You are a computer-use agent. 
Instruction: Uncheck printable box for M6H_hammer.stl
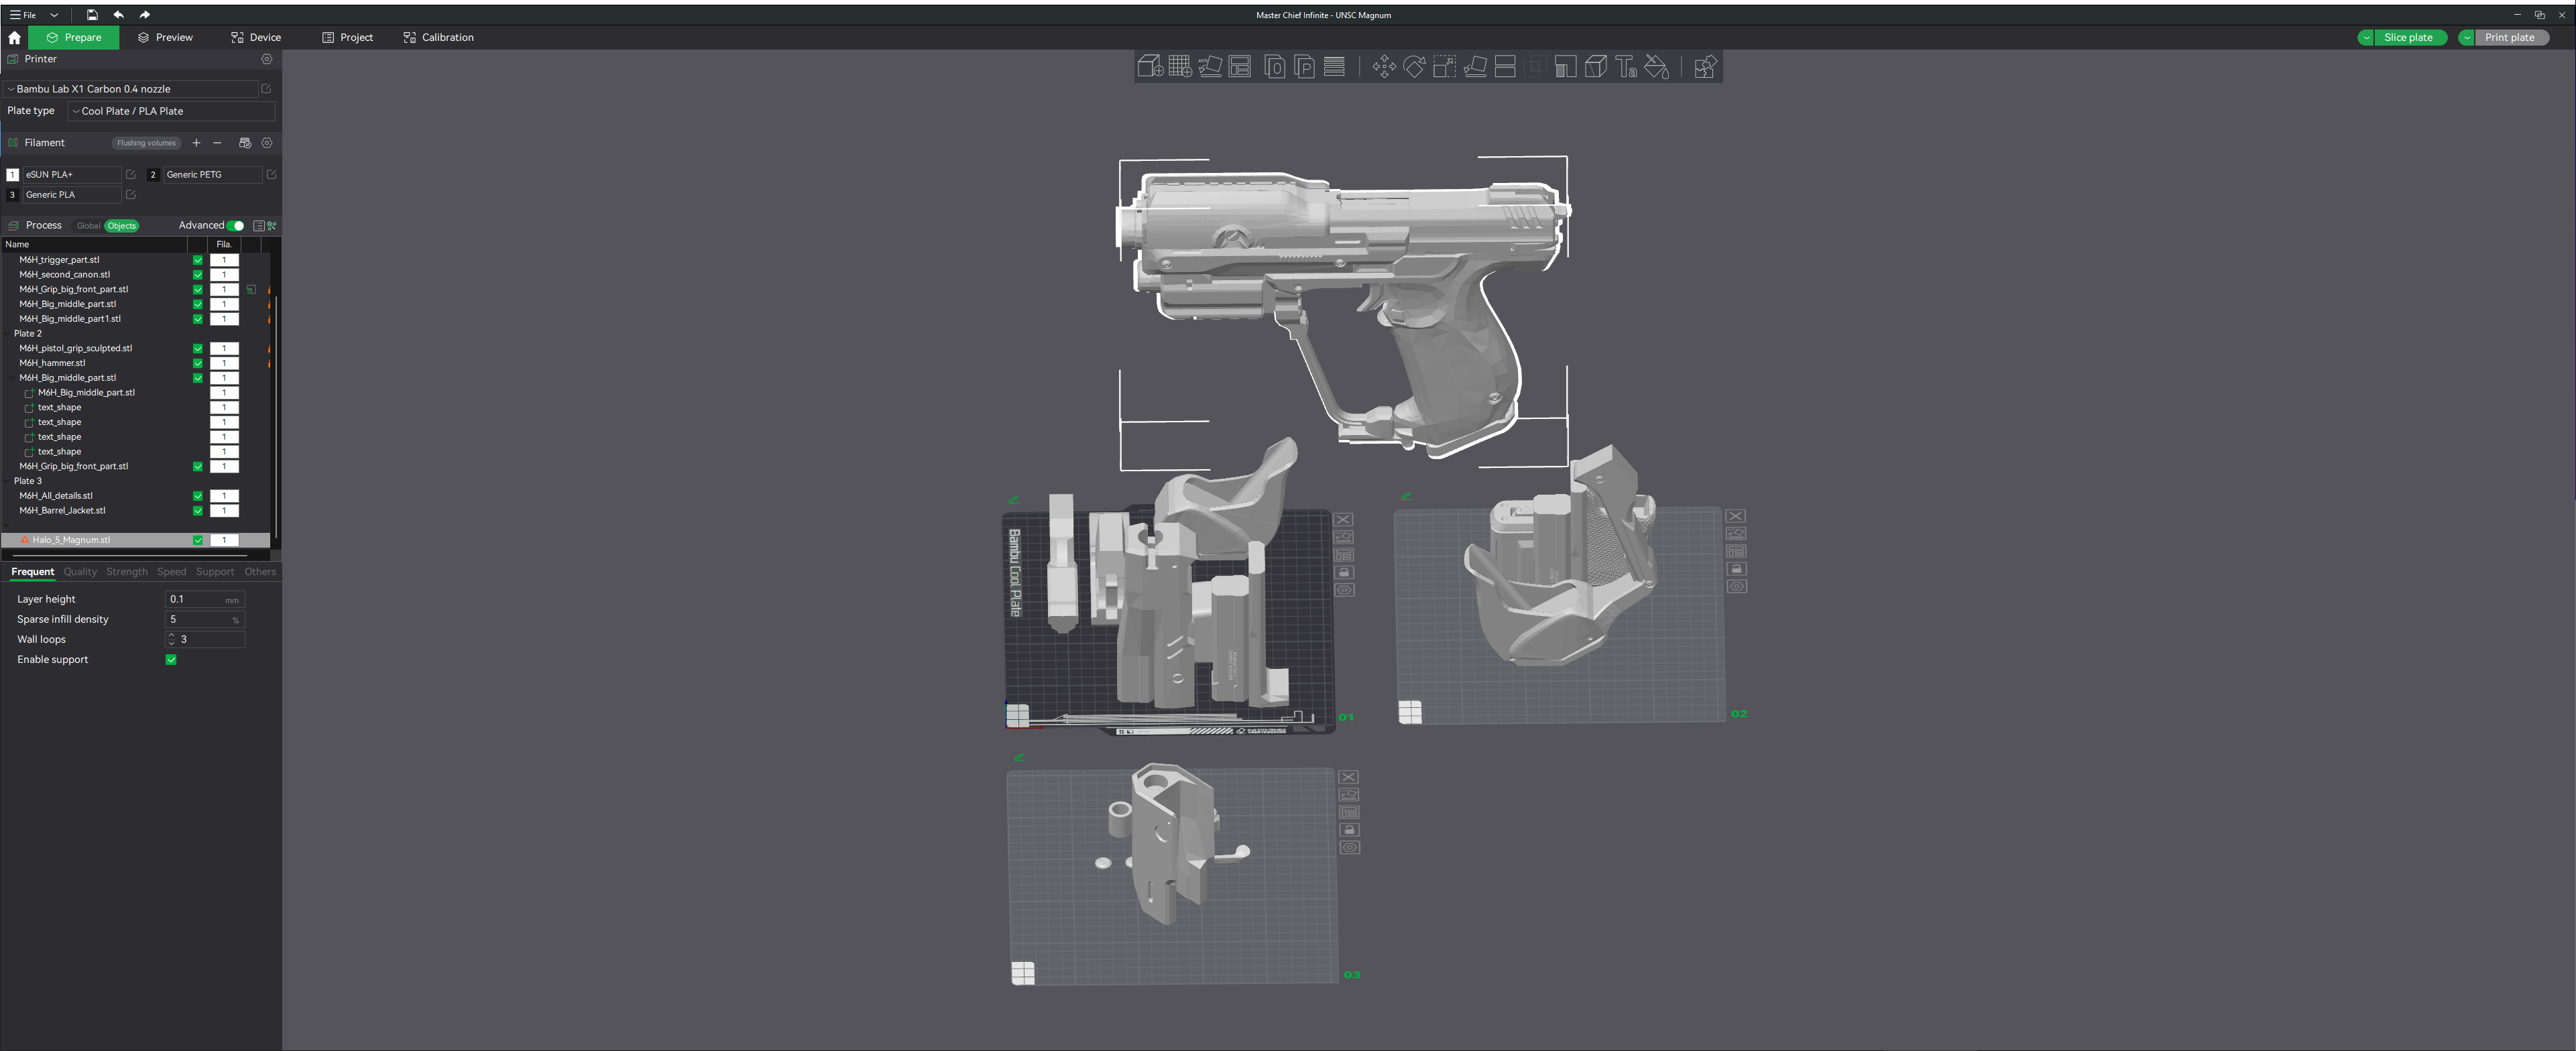pos(197,363)
